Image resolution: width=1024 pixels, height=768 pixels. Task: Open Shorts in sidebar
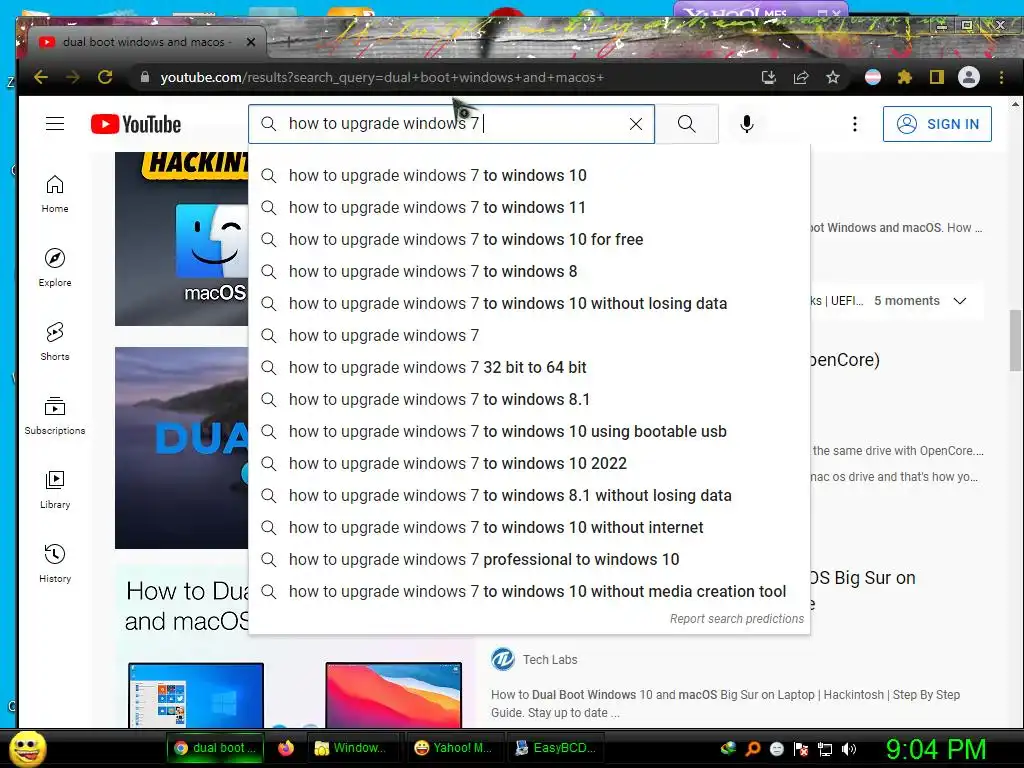point(55,342)
